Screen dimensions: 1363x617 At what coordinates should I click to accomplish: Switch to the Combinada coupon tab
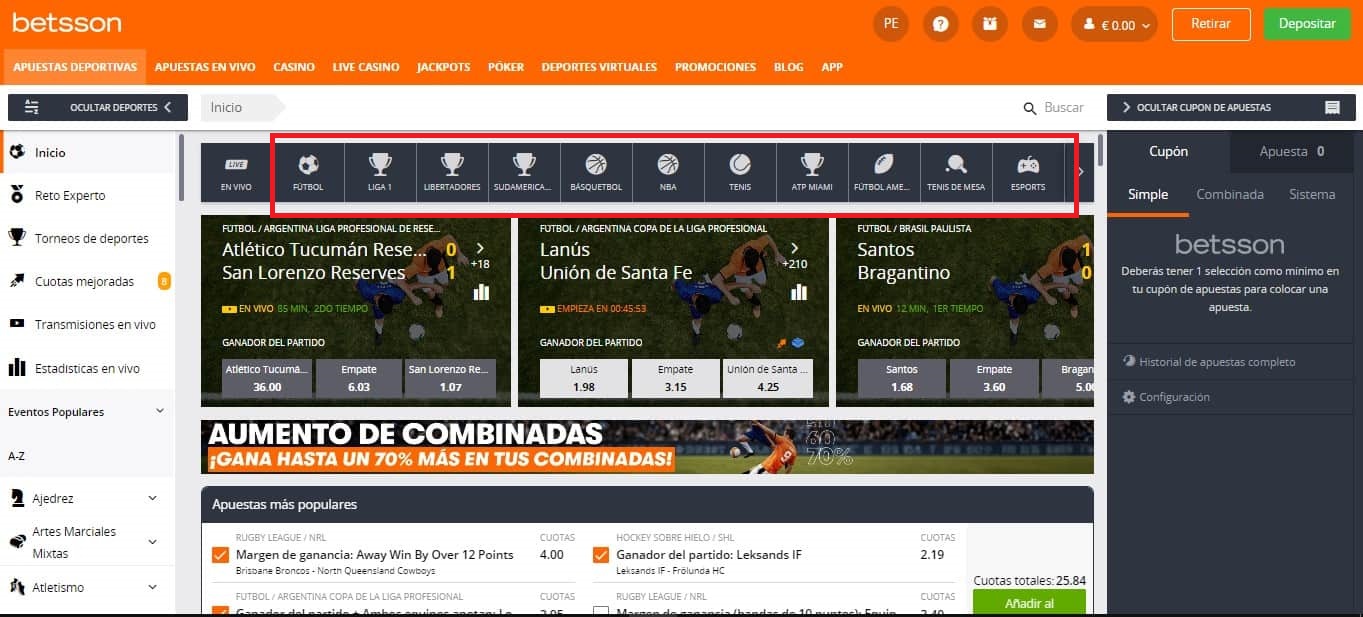pos(1229,194)
